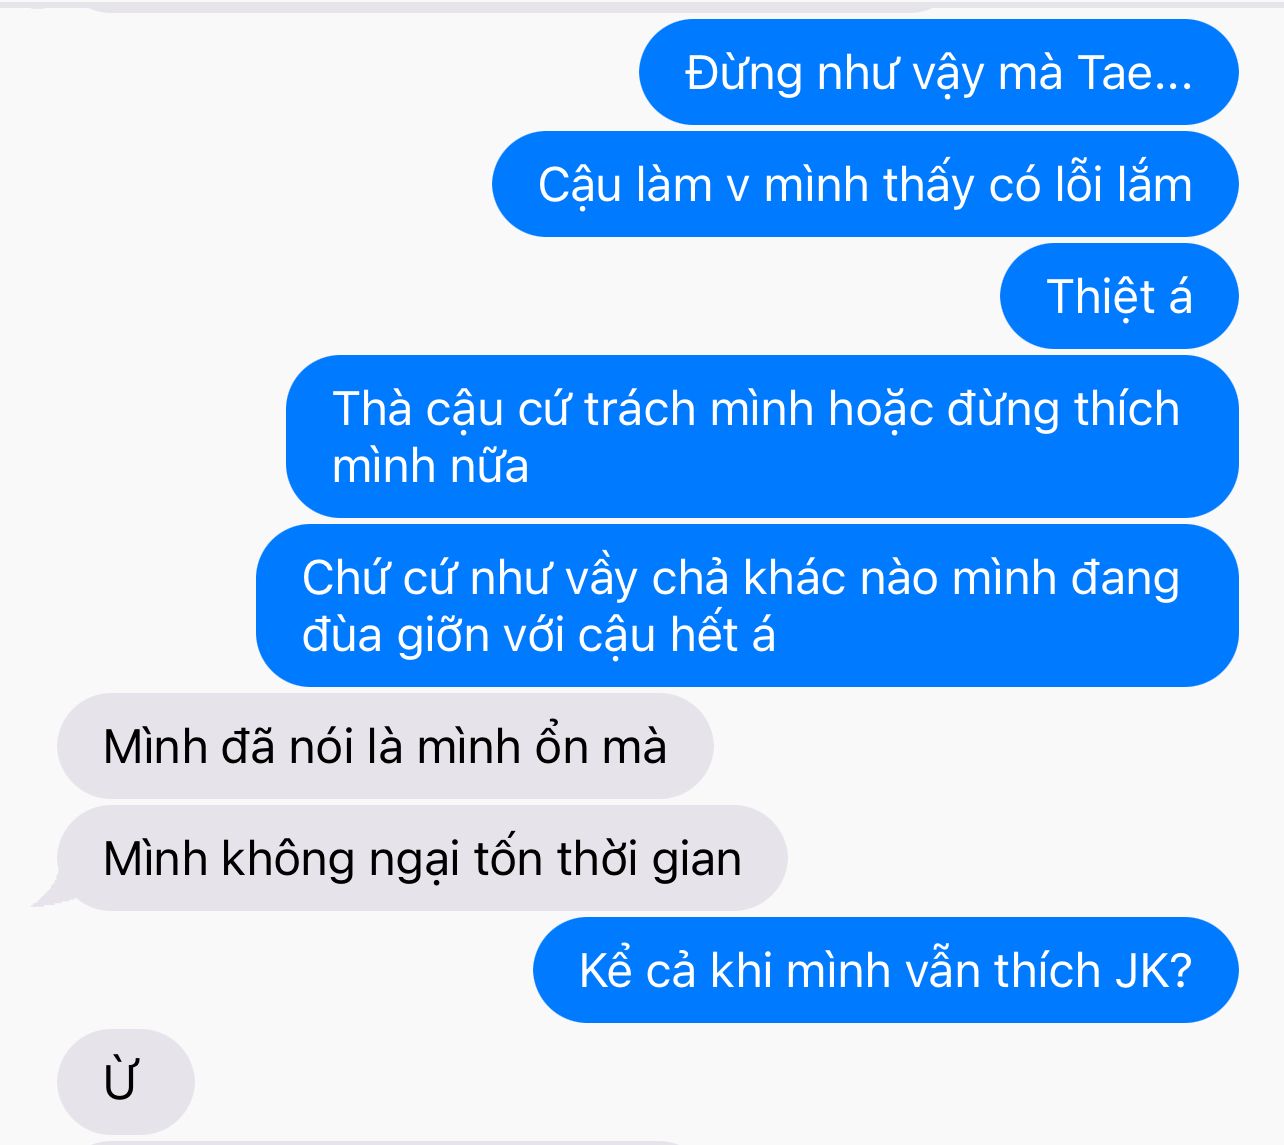
Task: Click the words "mình nữa" on the second line
Action: tap(430, 466)
